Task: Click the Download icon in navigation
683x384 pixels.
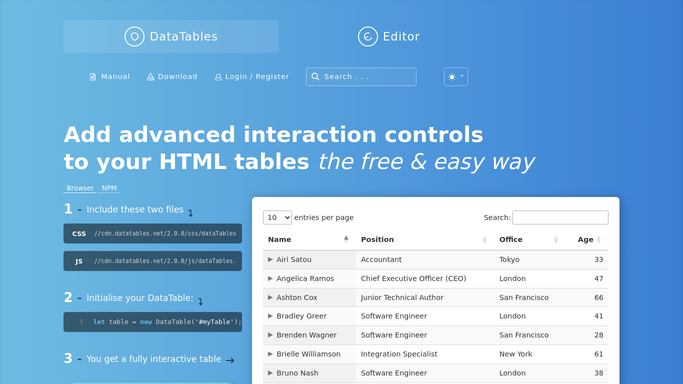Action: (x=150, y=77)
